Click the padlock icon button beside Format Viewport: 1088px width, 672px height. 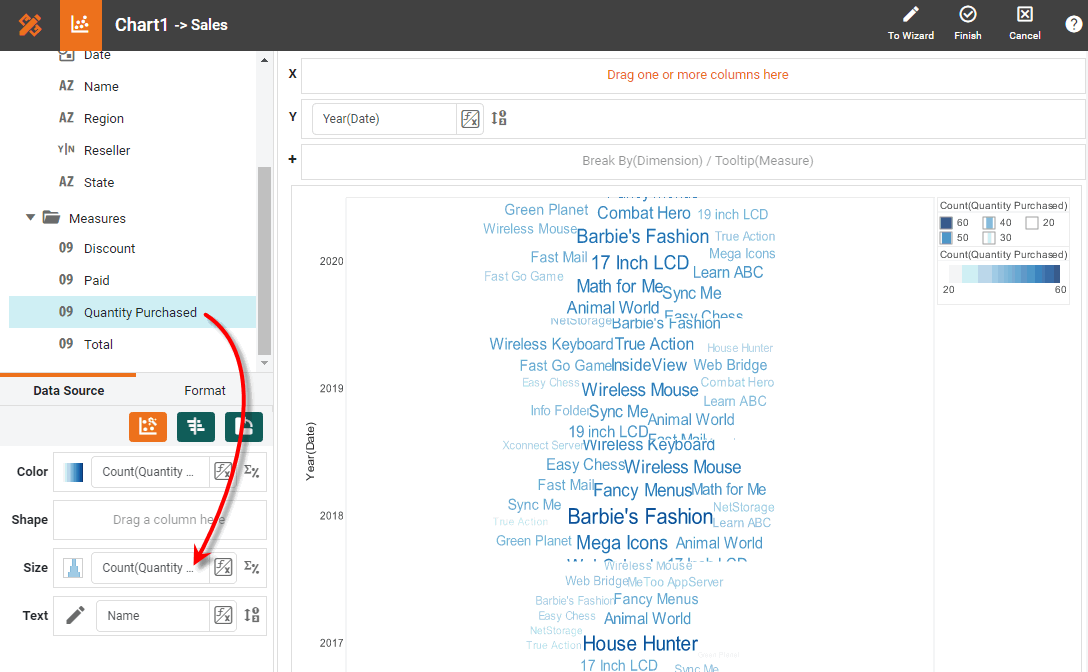pos(244,426)
